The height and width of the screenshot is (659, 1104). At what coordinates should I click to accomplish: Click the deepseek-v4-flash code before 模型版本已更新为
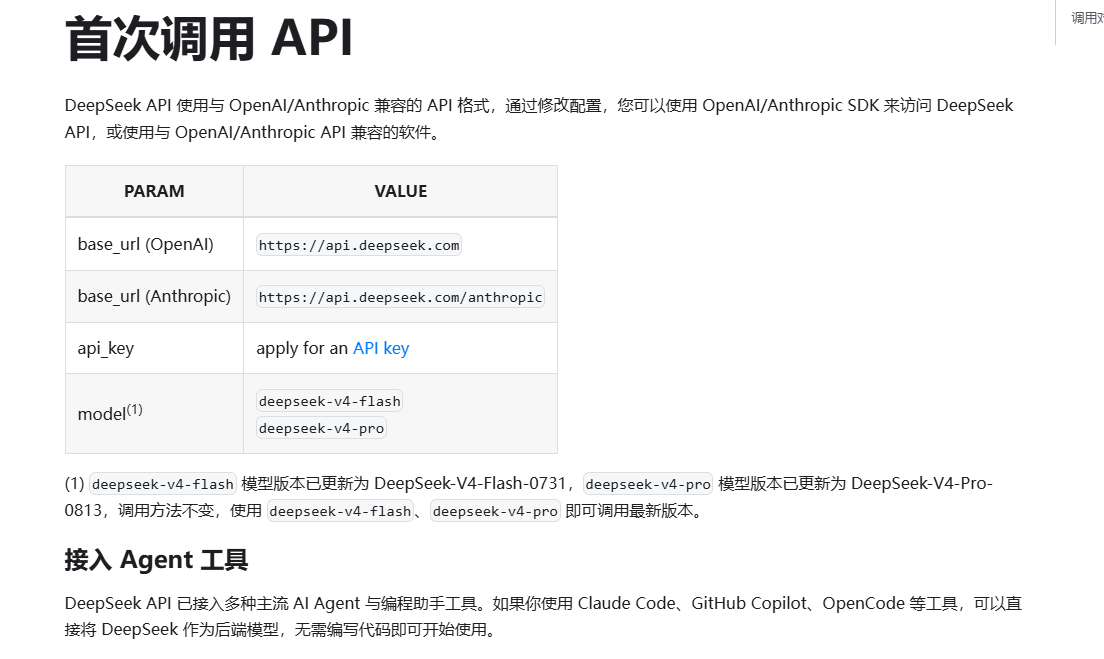[x=163, y=484]
